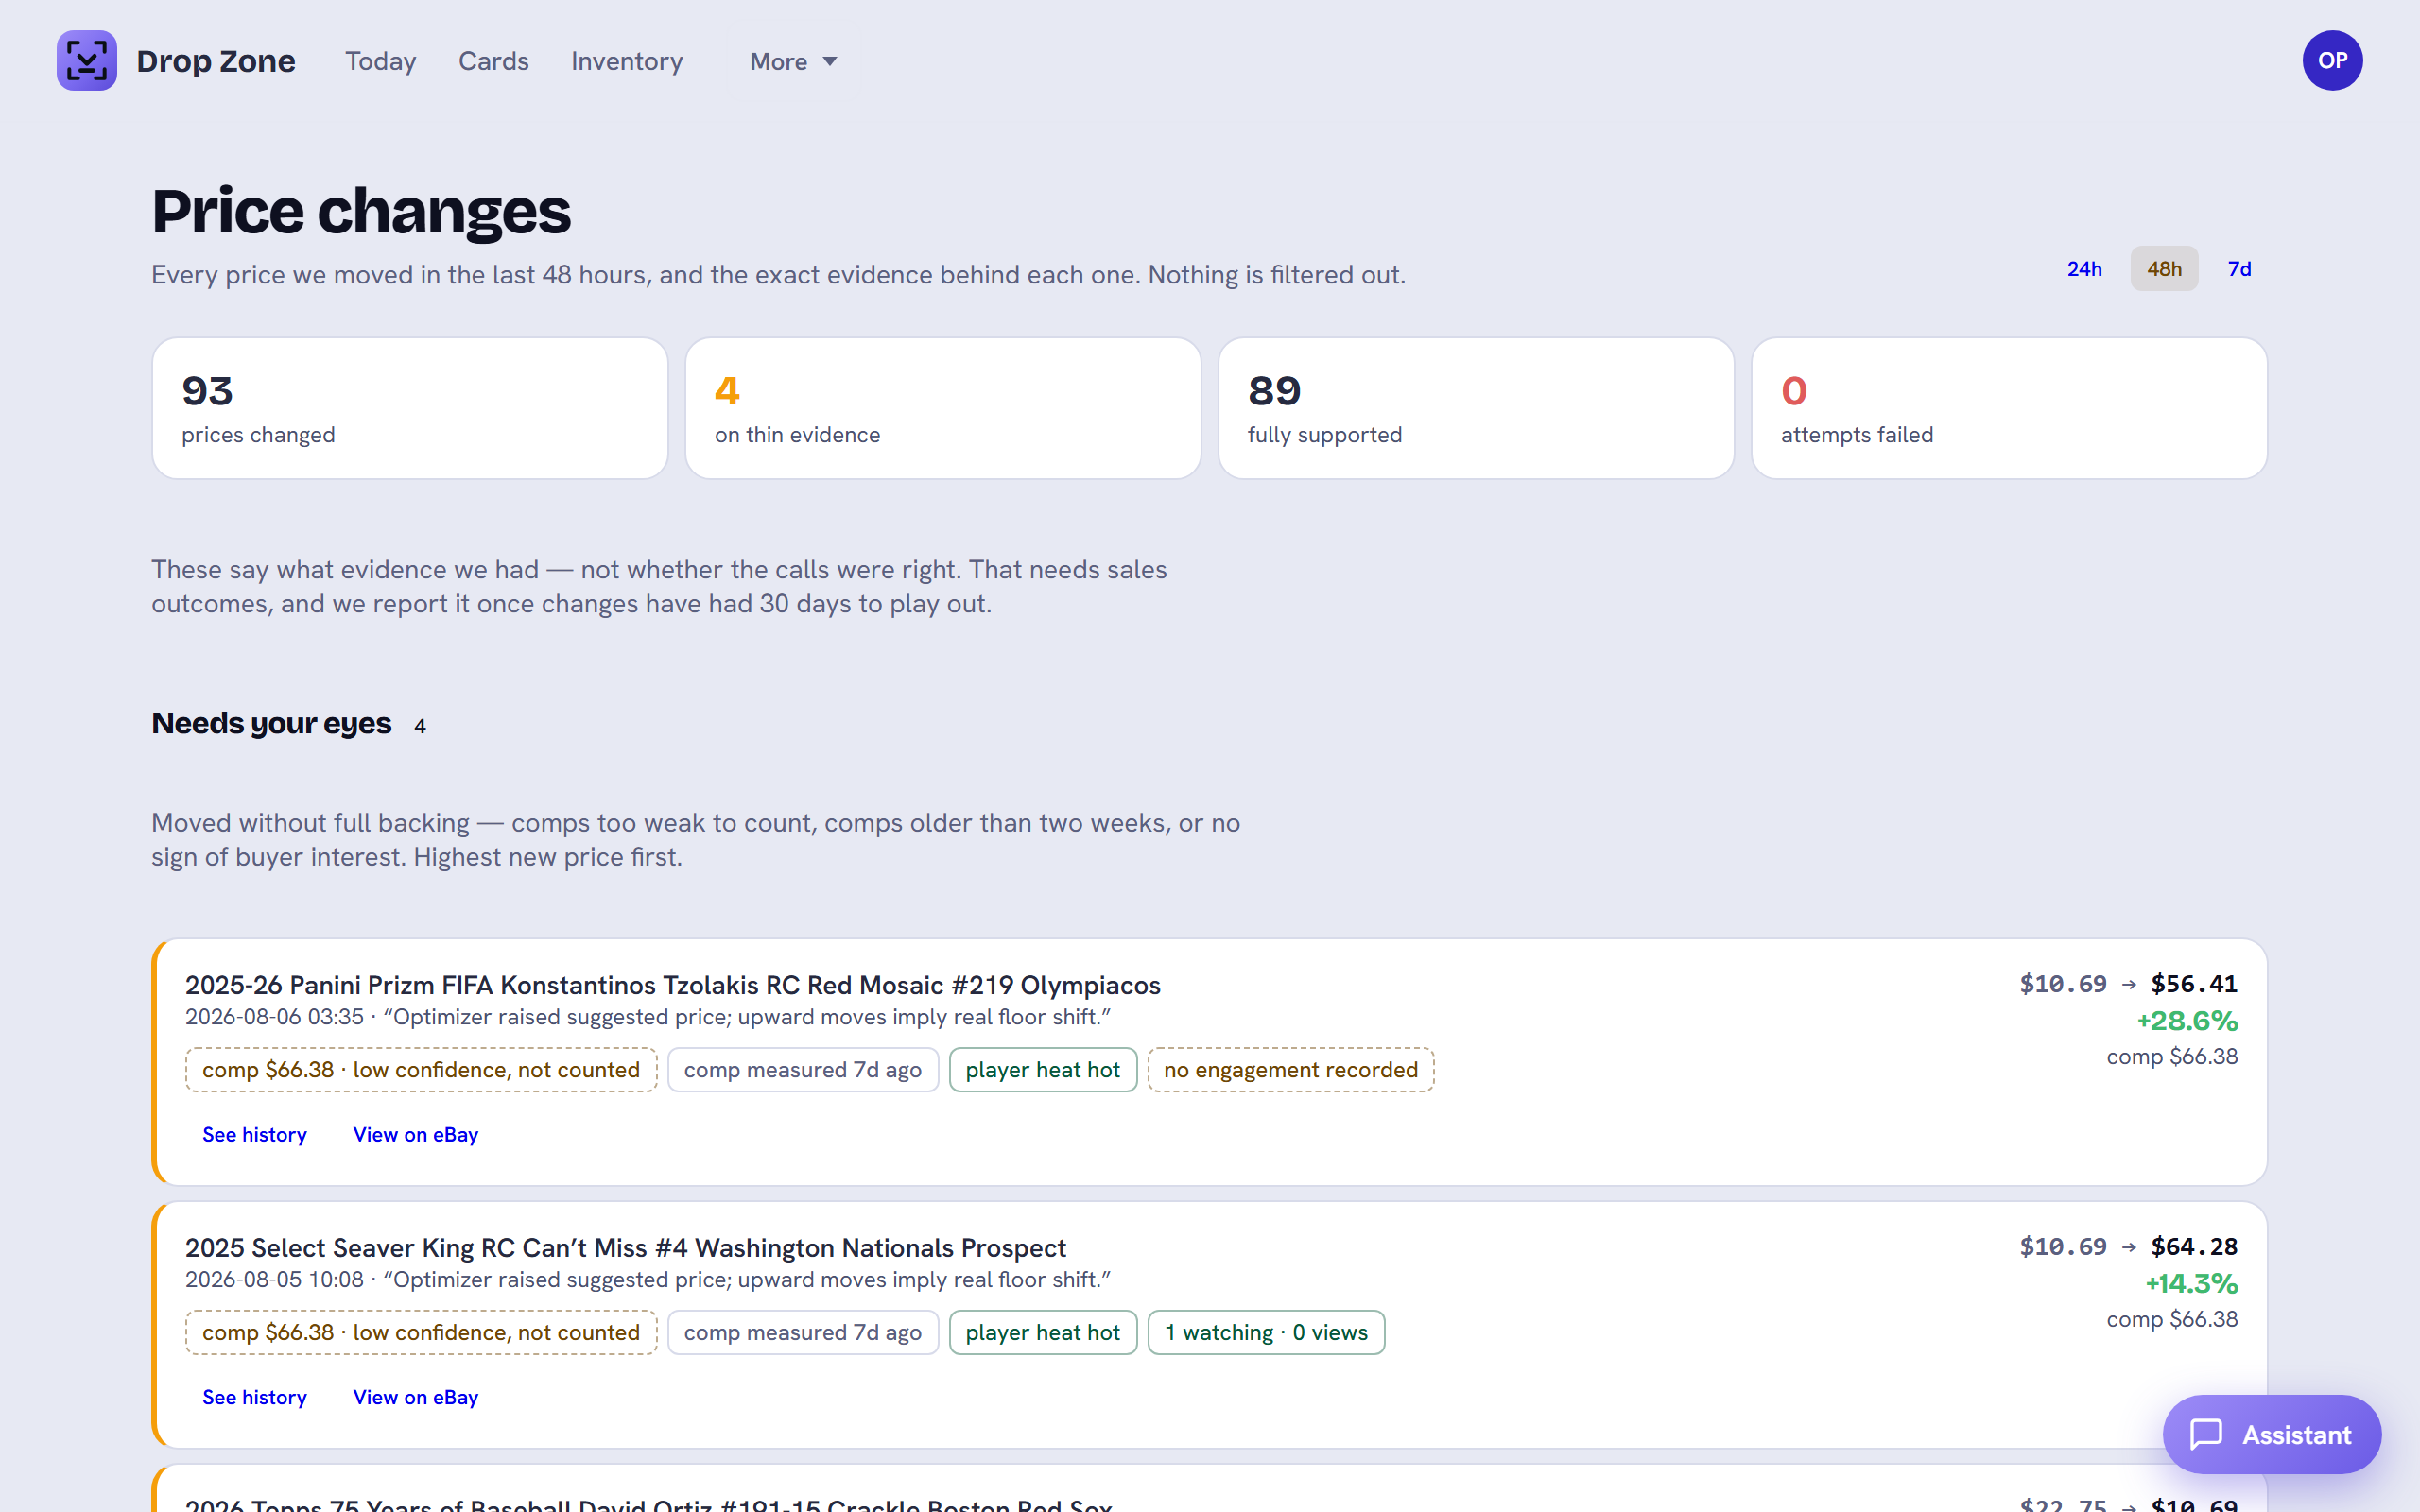The width and height of the screenshot is (2420, 1512).
Task: Click 'comp measured 7d ago' on Seaver King card
Action: (x=802, y=1333)
